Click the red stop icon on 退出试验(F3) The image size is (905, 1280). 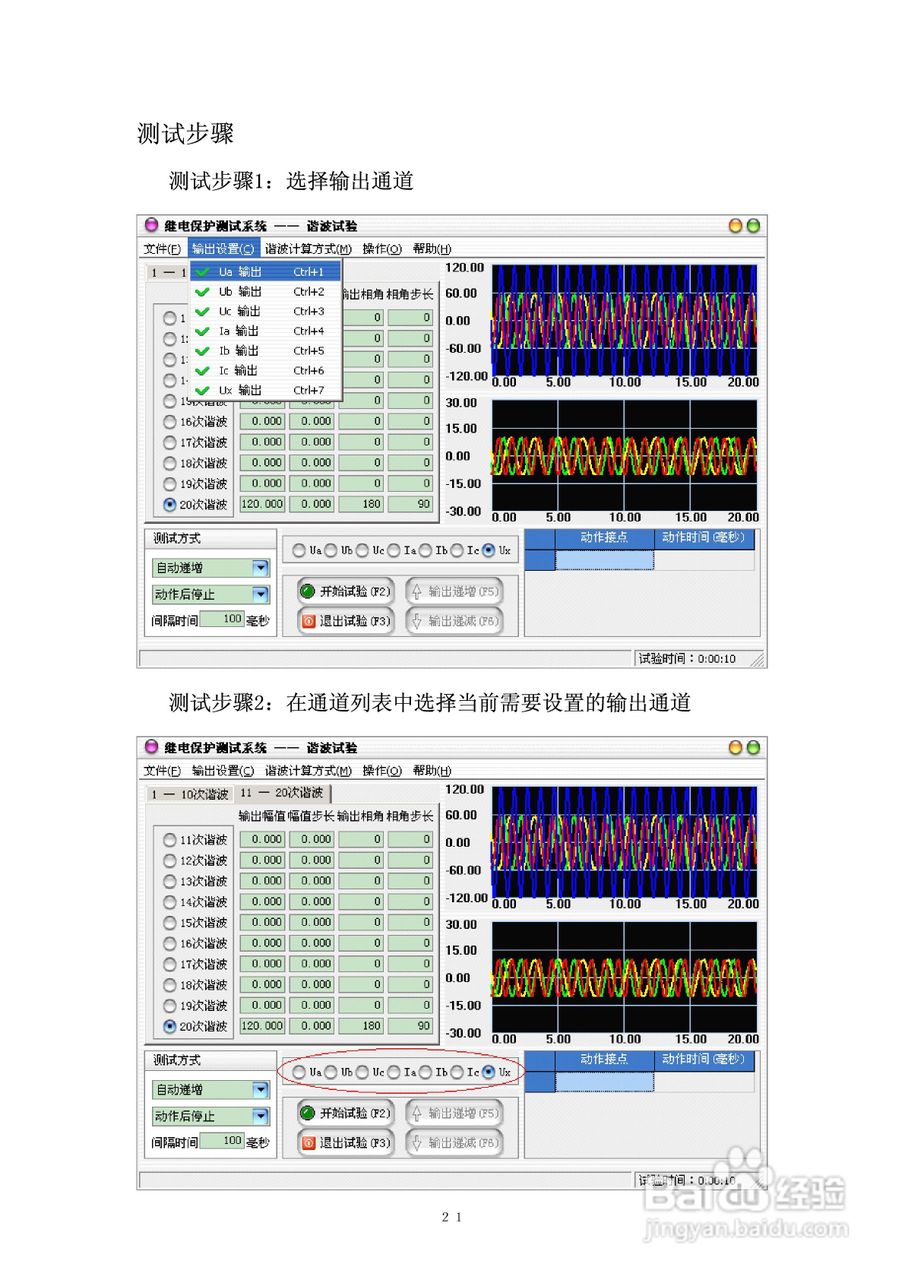[307, 620]
